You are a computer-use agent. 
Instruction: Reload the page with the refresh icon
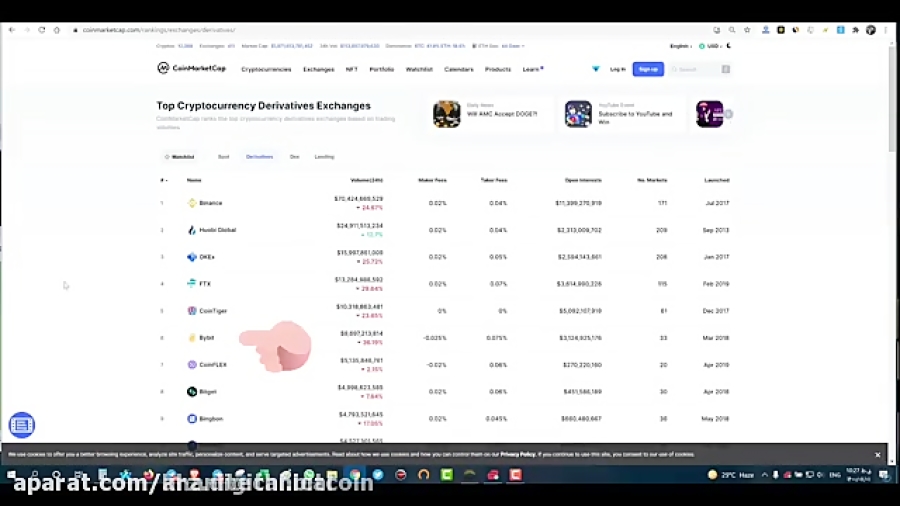point(41,30)
